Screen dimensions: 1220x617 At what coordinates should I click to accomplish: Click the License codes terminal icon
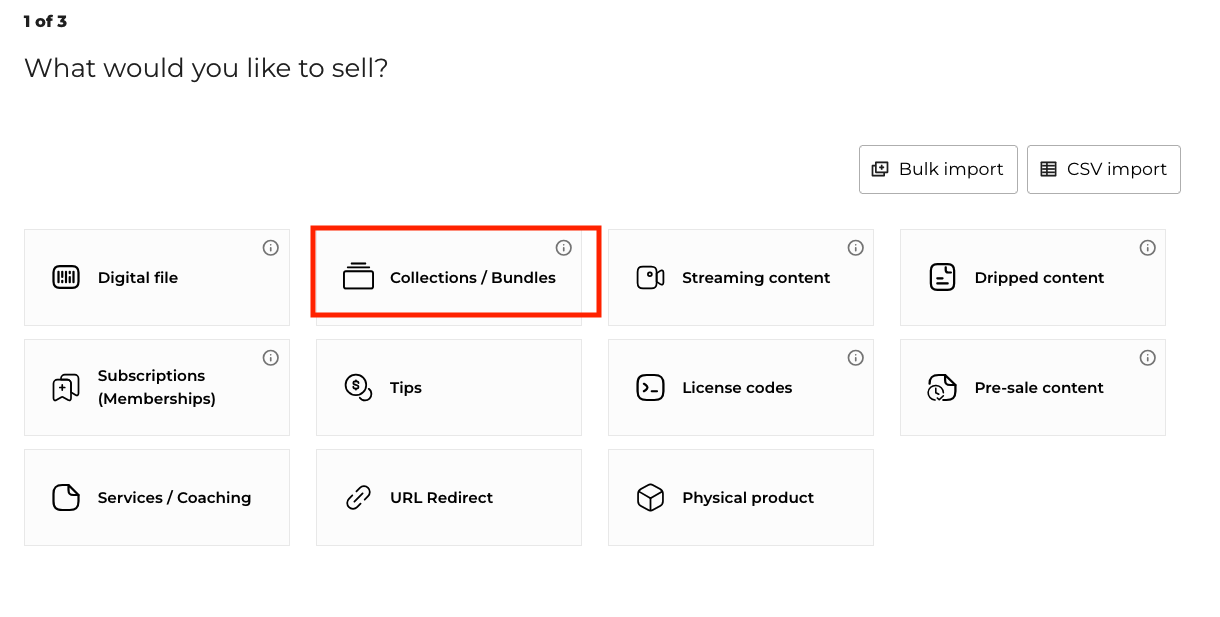click(650, 387)
